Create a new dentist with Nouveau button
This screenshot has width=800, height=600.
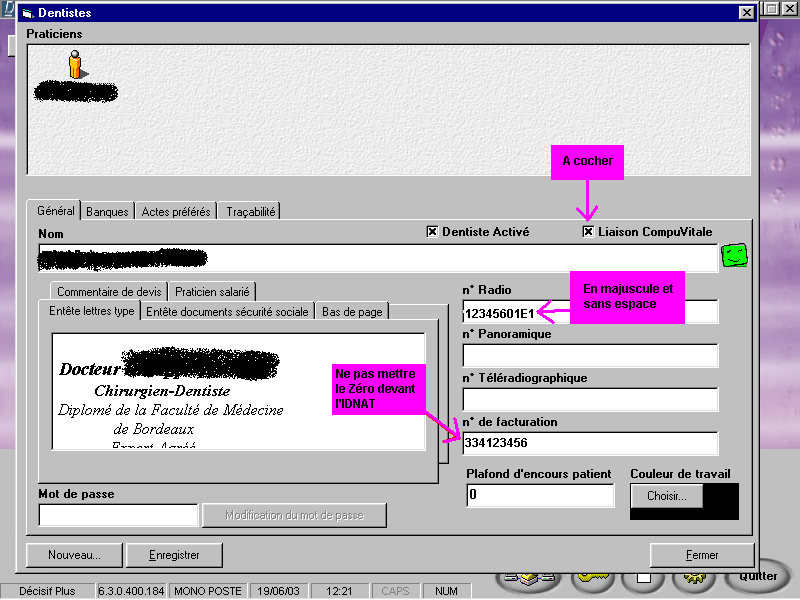(x=75, y=554)
